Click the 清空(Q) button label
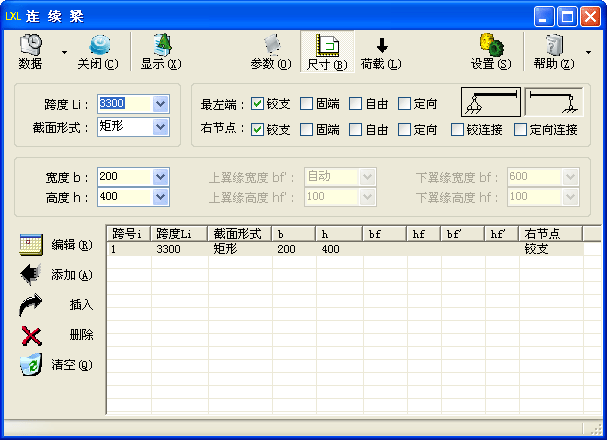This screenshot has height=440, width=607. (72, 365)
